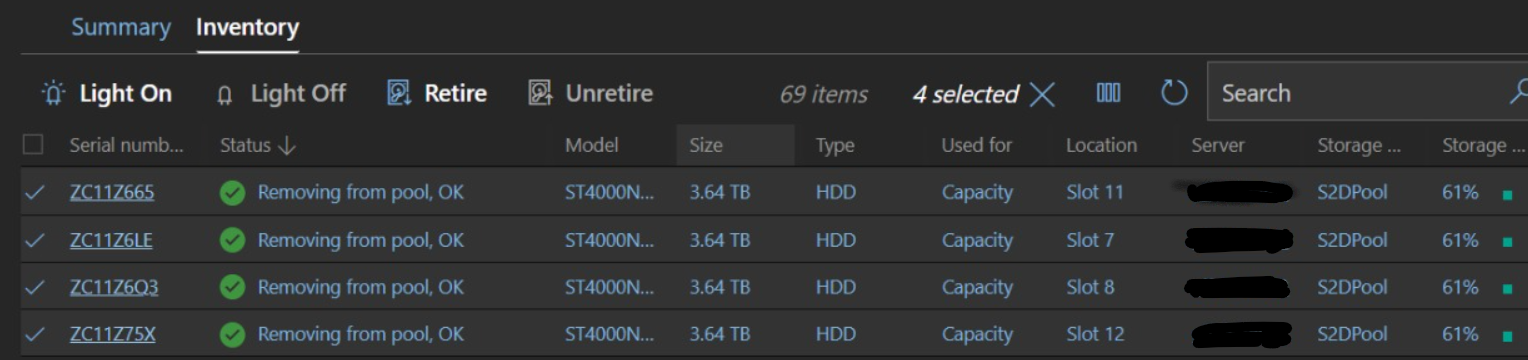Open the ZC11Z6Q3 drive details link
The height and width of the screenshot is (360, 1528).
(x=114, y=287)
